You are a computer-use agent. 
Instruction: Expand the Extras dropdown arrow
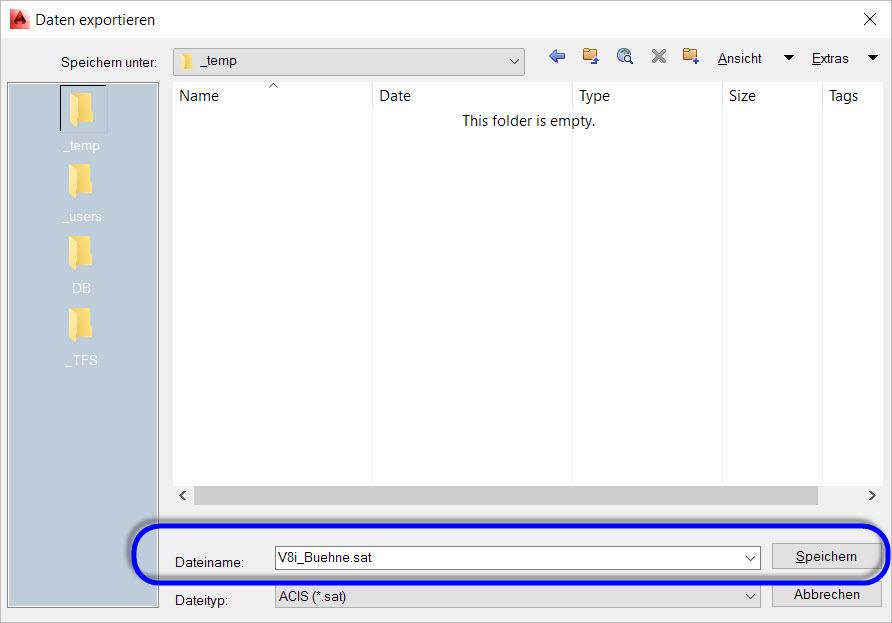tap(873, 57)
